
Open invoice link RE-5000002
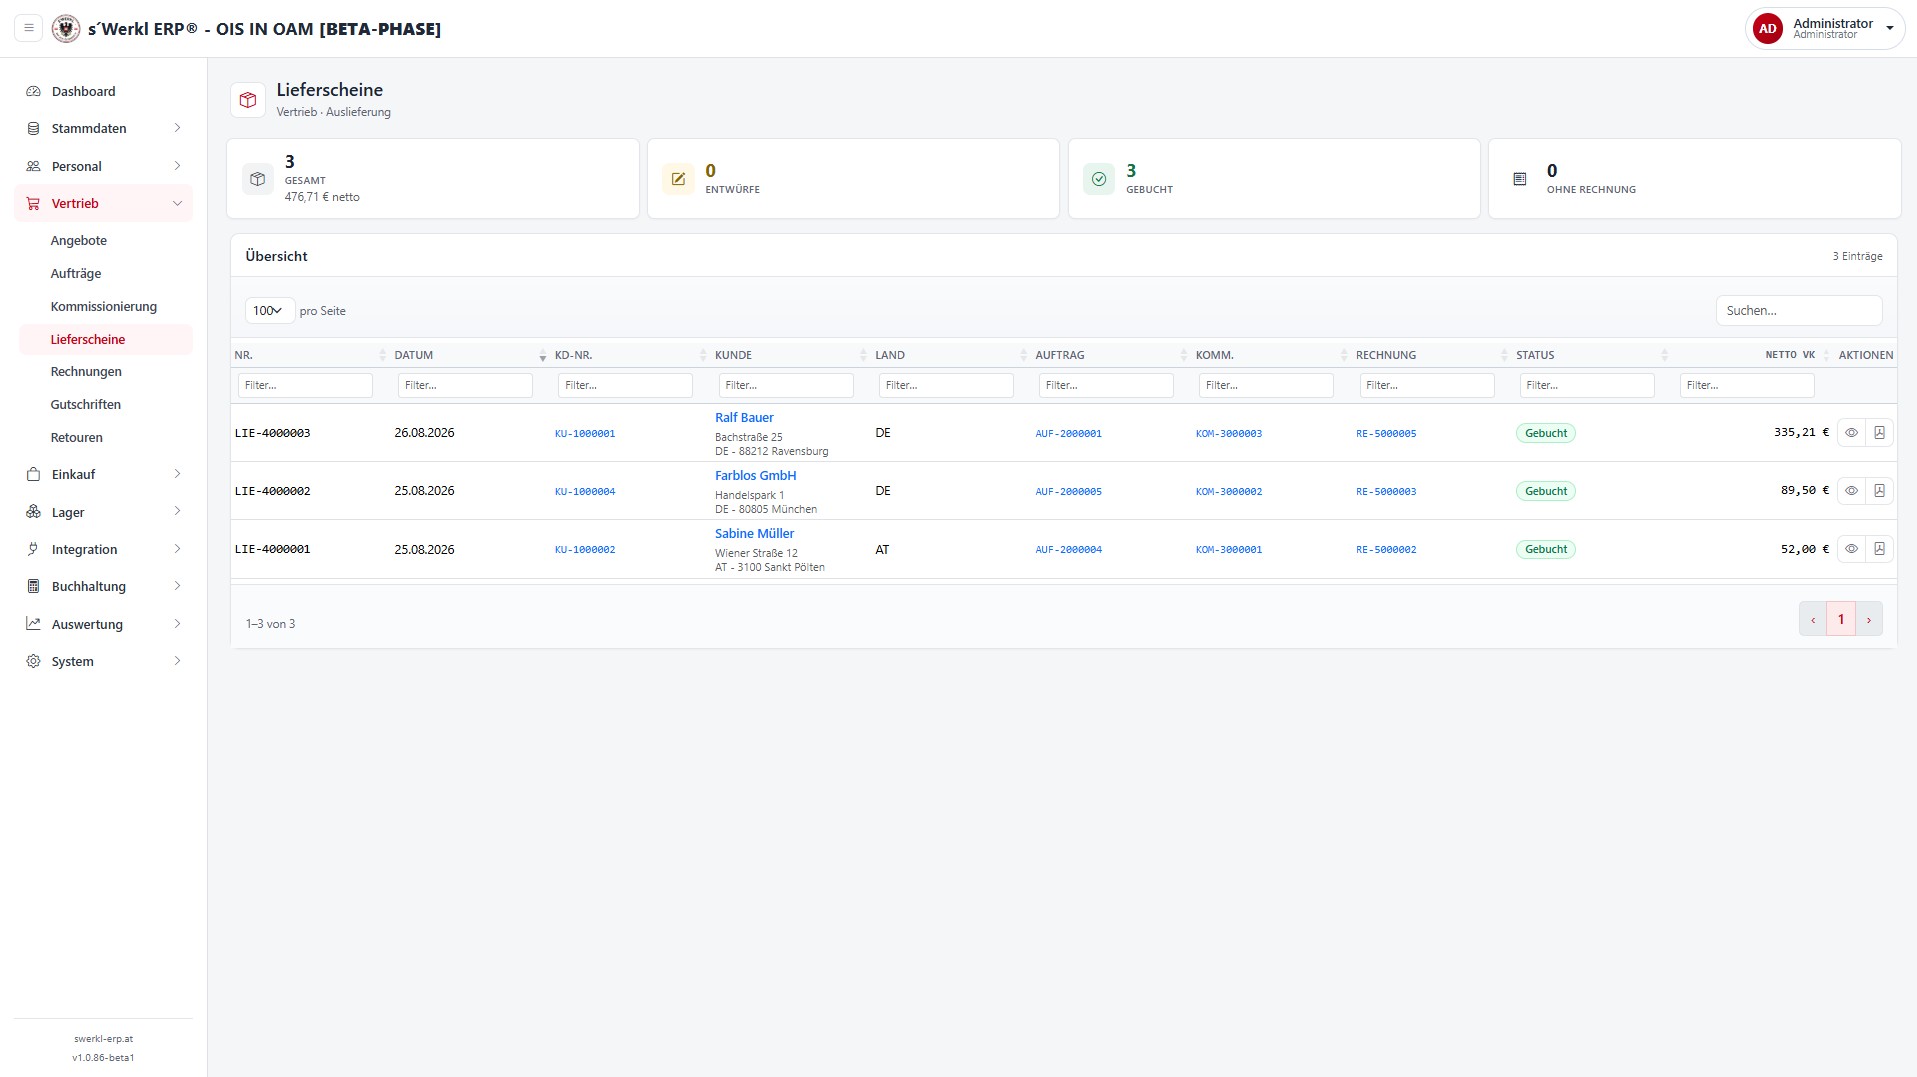pyautogui.click(x=1386, y=549)
